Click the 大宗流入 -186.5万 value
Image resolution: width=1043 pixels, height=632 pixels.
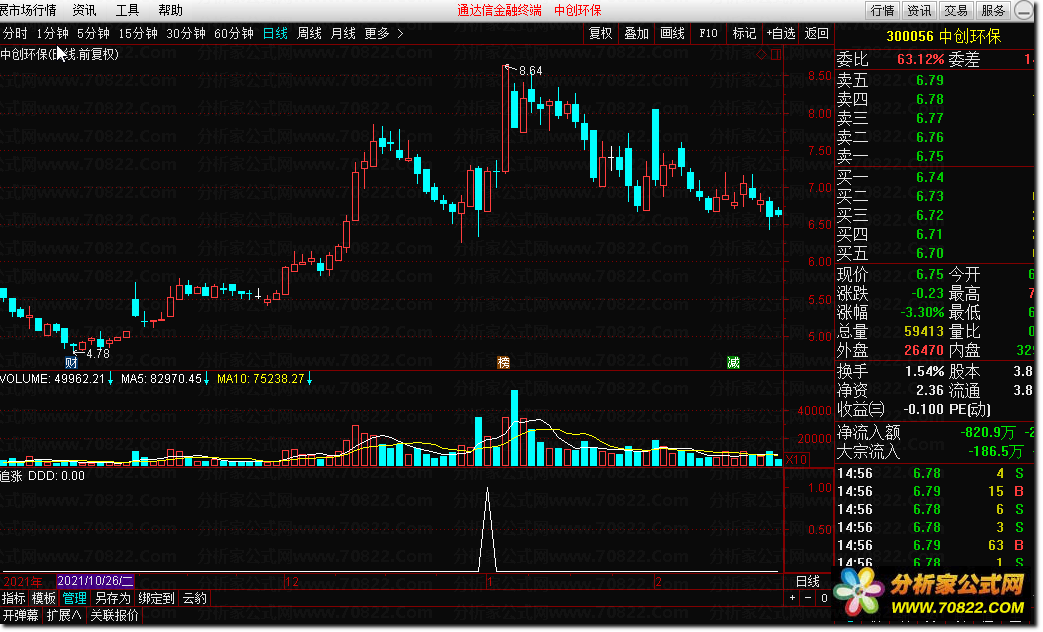coord(996,452)
